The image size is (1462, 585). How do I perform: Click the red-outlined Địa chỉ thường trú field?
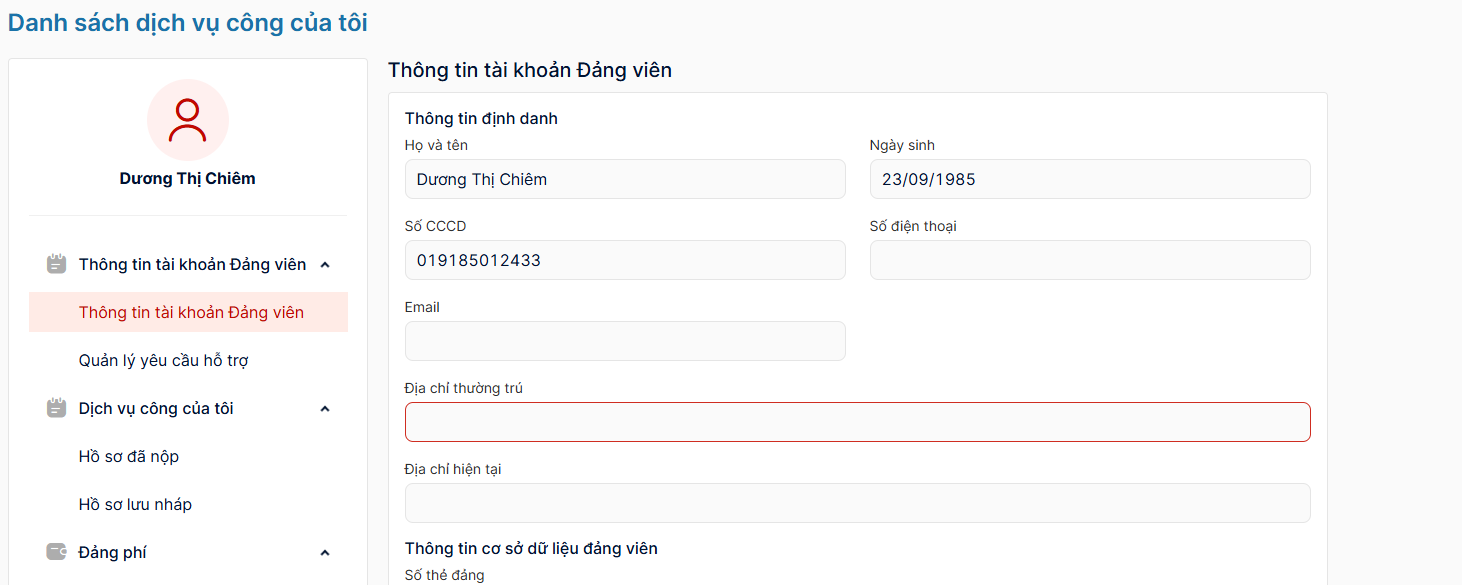pos(858,422)
